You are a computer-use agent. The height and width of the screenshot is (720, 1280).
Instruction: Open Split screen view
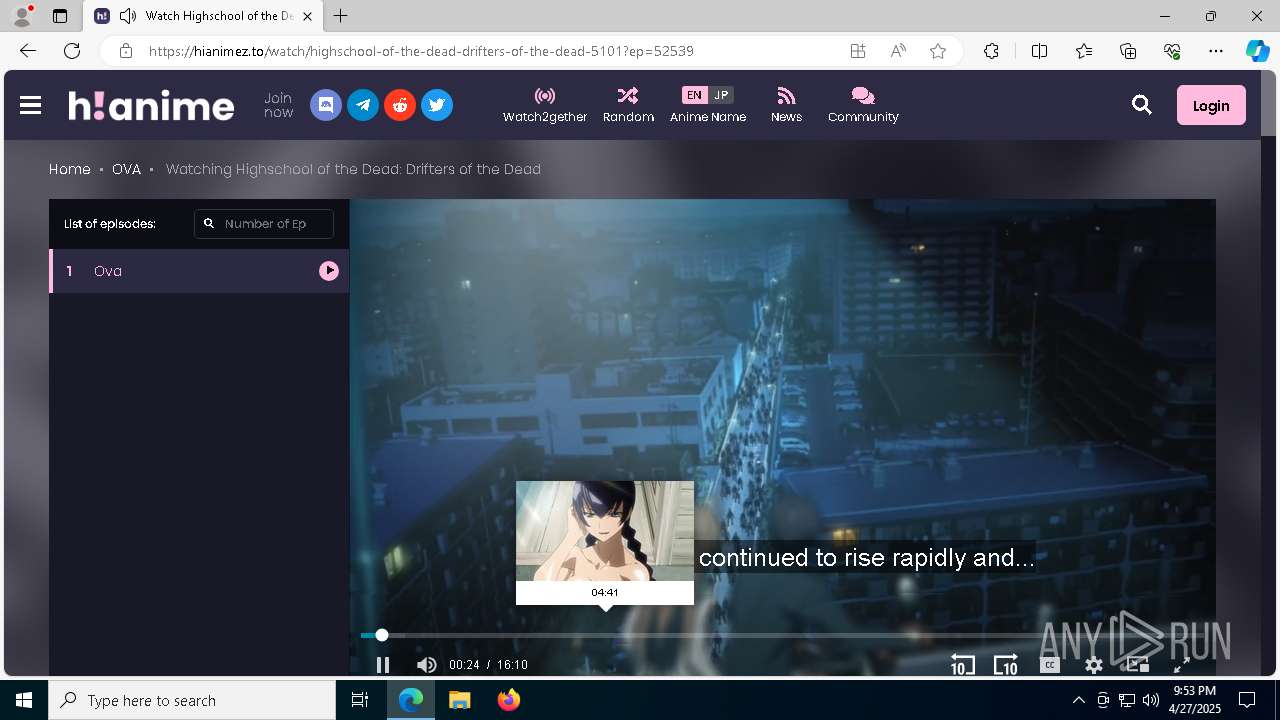pos(1039,51)
